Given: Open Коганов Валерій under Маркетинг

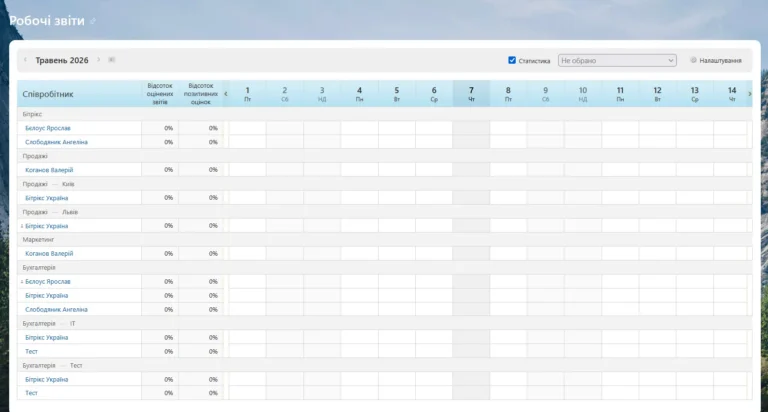Looking at the screenshot, I should (49, 254).
